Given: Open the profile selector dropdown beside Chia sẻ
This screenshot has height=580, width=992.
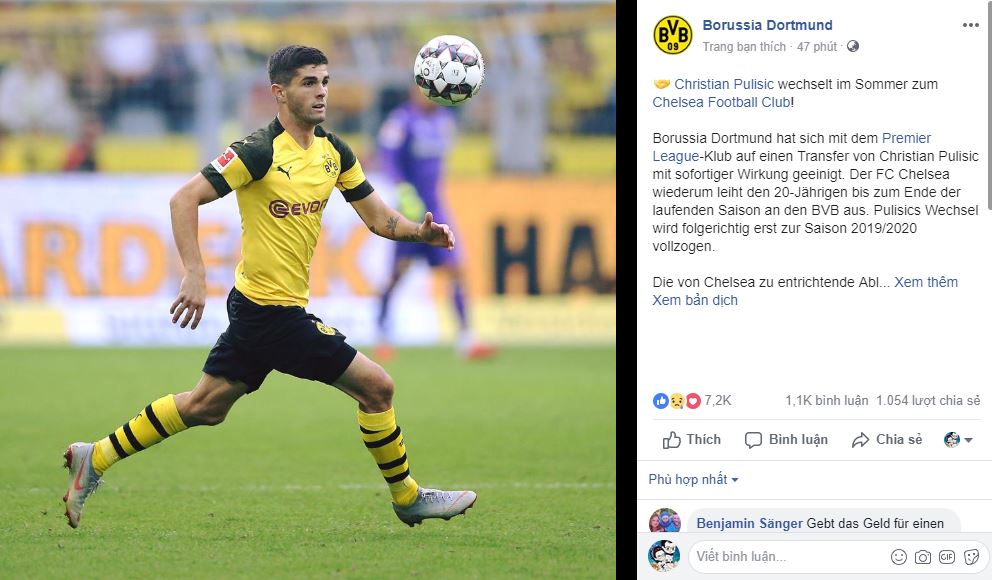Looking at the screenshot, I should (958, 440).
